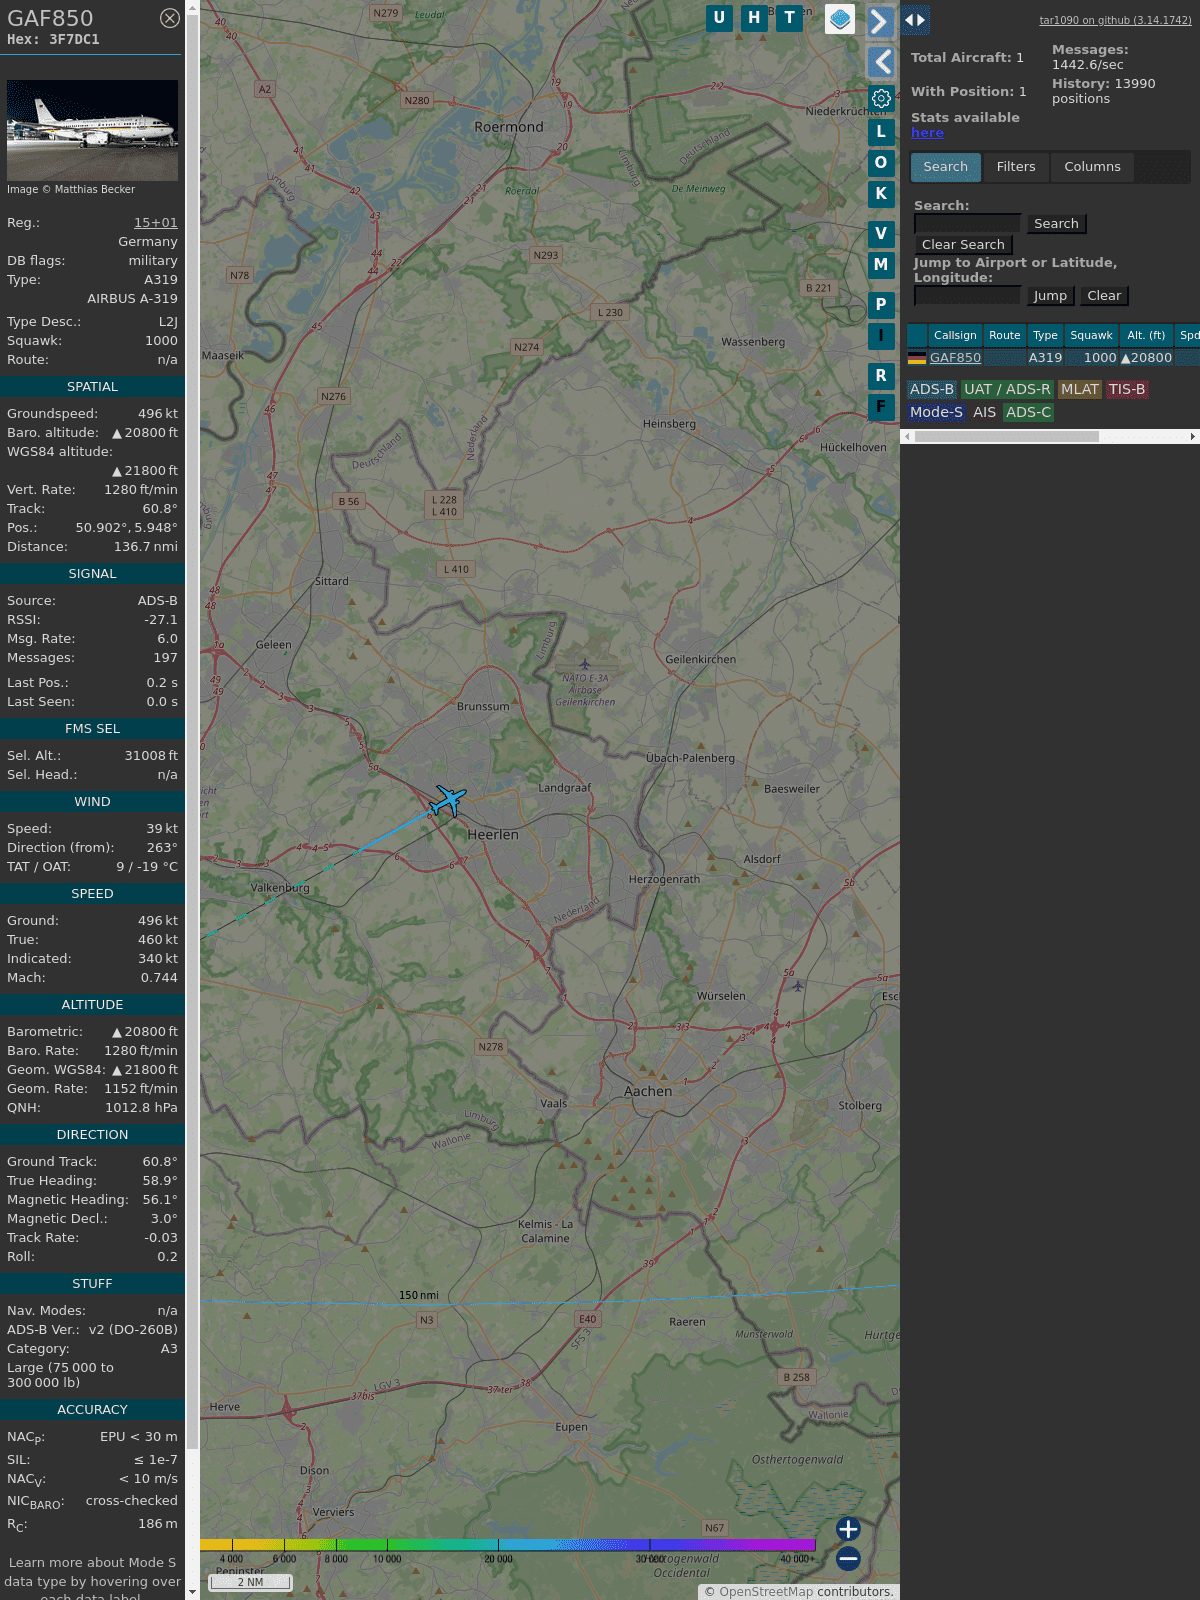Sort table by Alt. (ft) column
1200x1600 pixels.
(x=1146, y=336)
